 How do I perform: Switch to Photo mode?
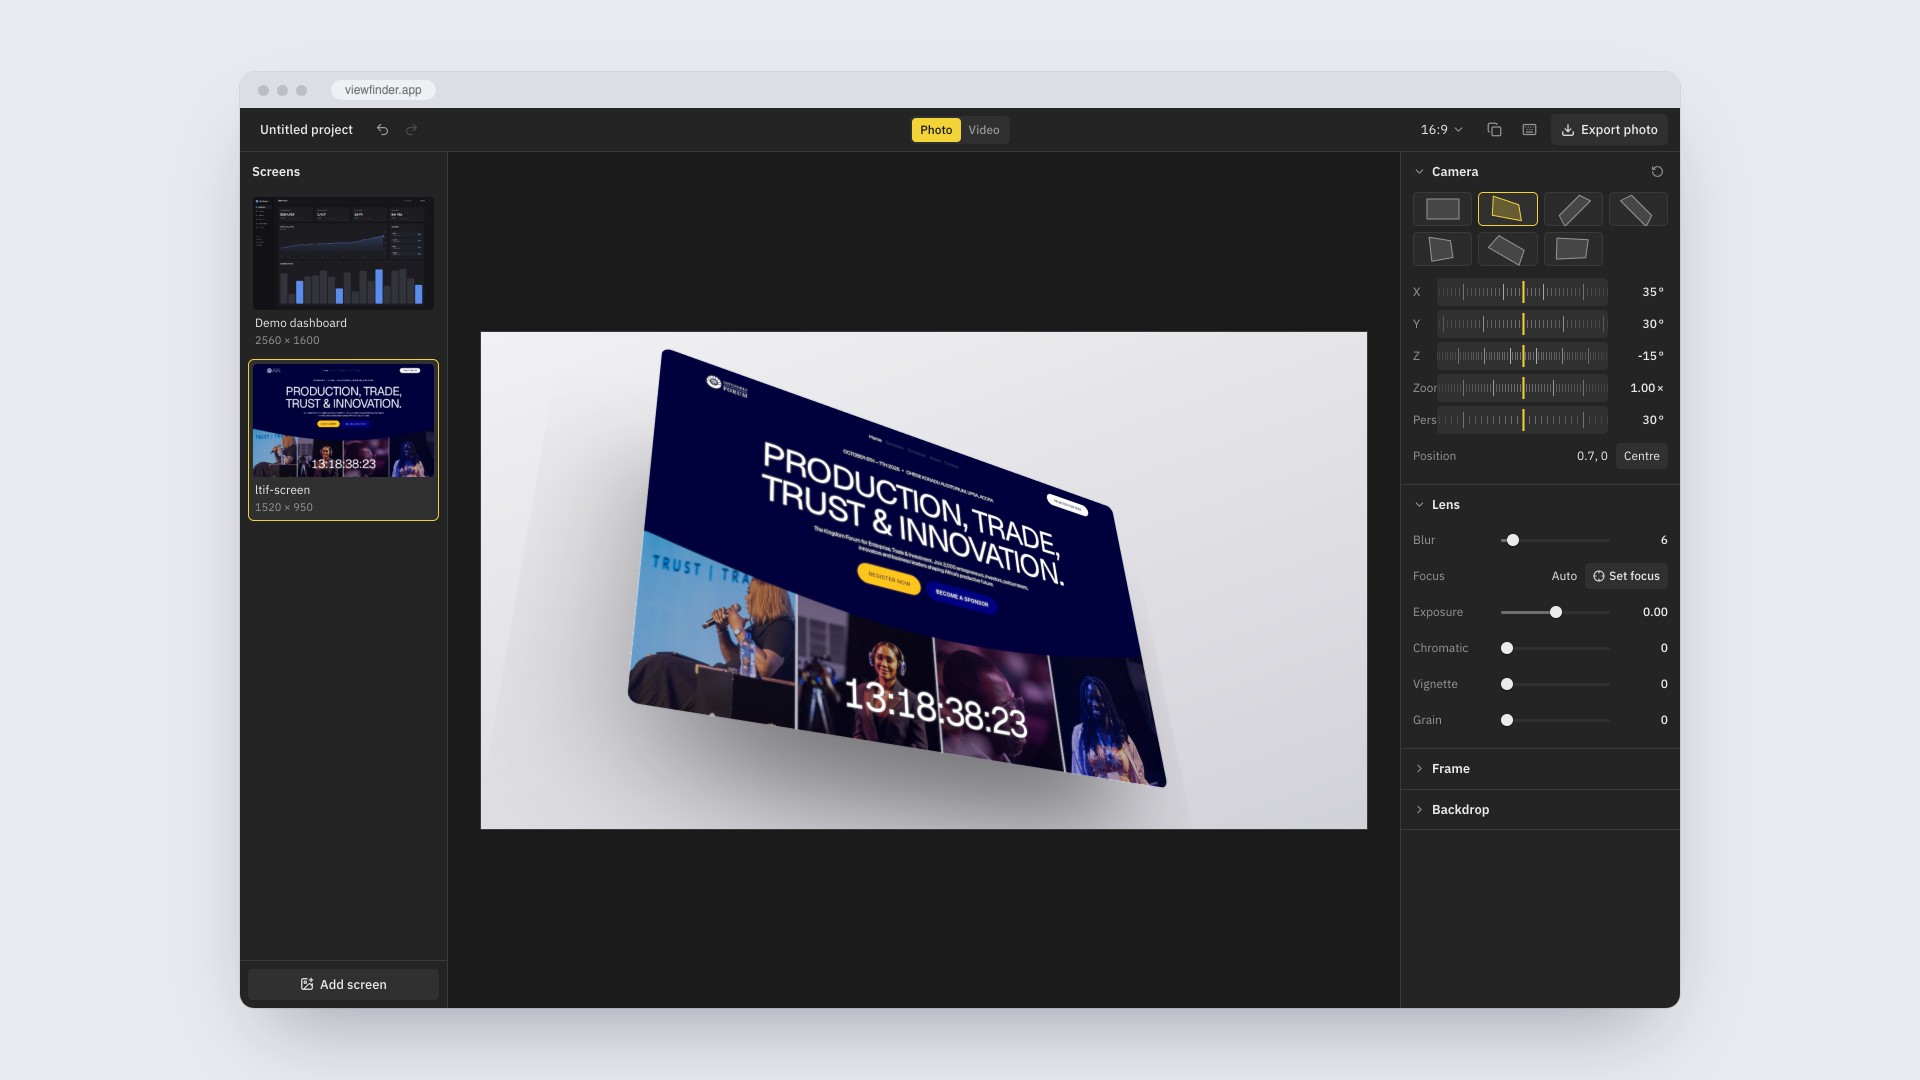(936, 130)
